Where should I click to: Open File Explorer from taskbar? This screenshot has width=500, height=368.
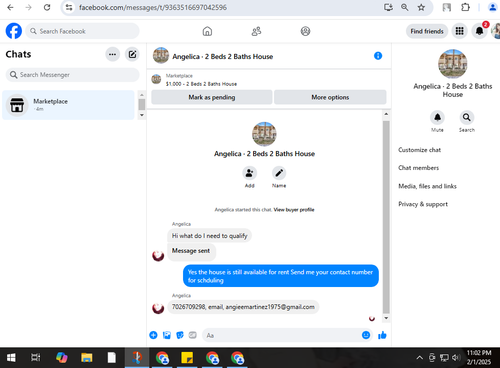pos(87,358)
